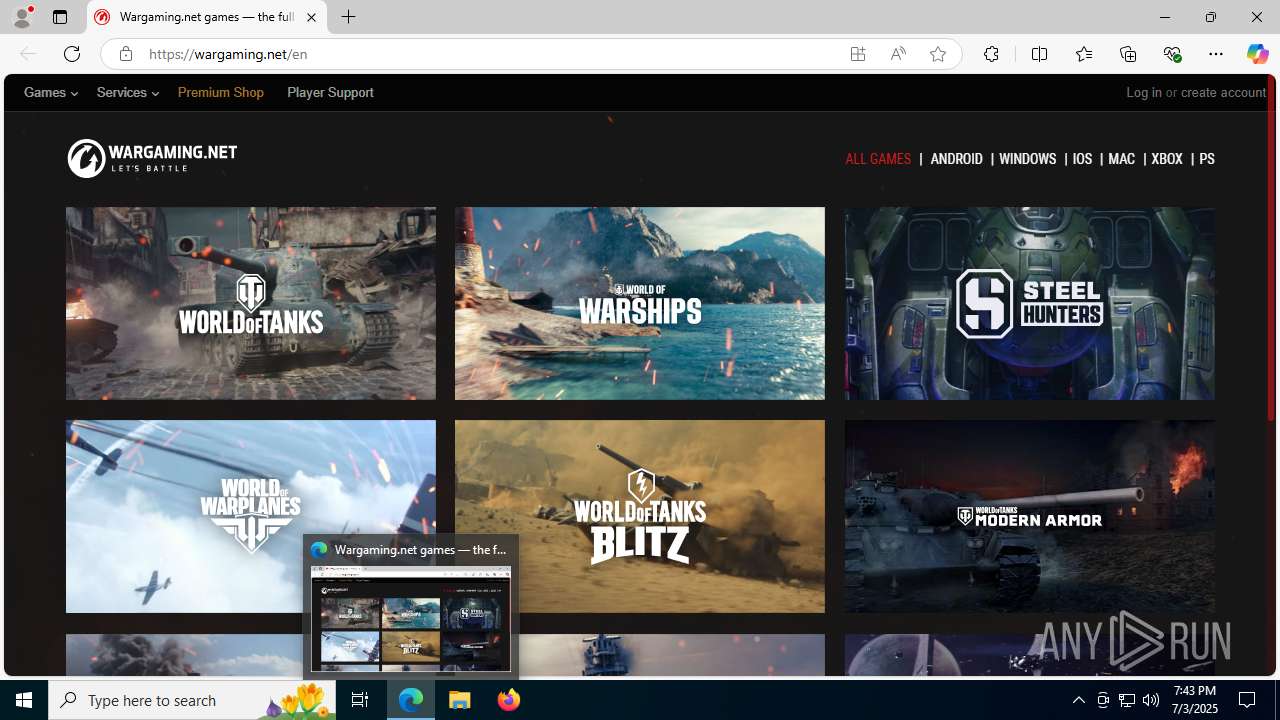
Task: Go to the Premium Shop
Action: pos(221,92)
